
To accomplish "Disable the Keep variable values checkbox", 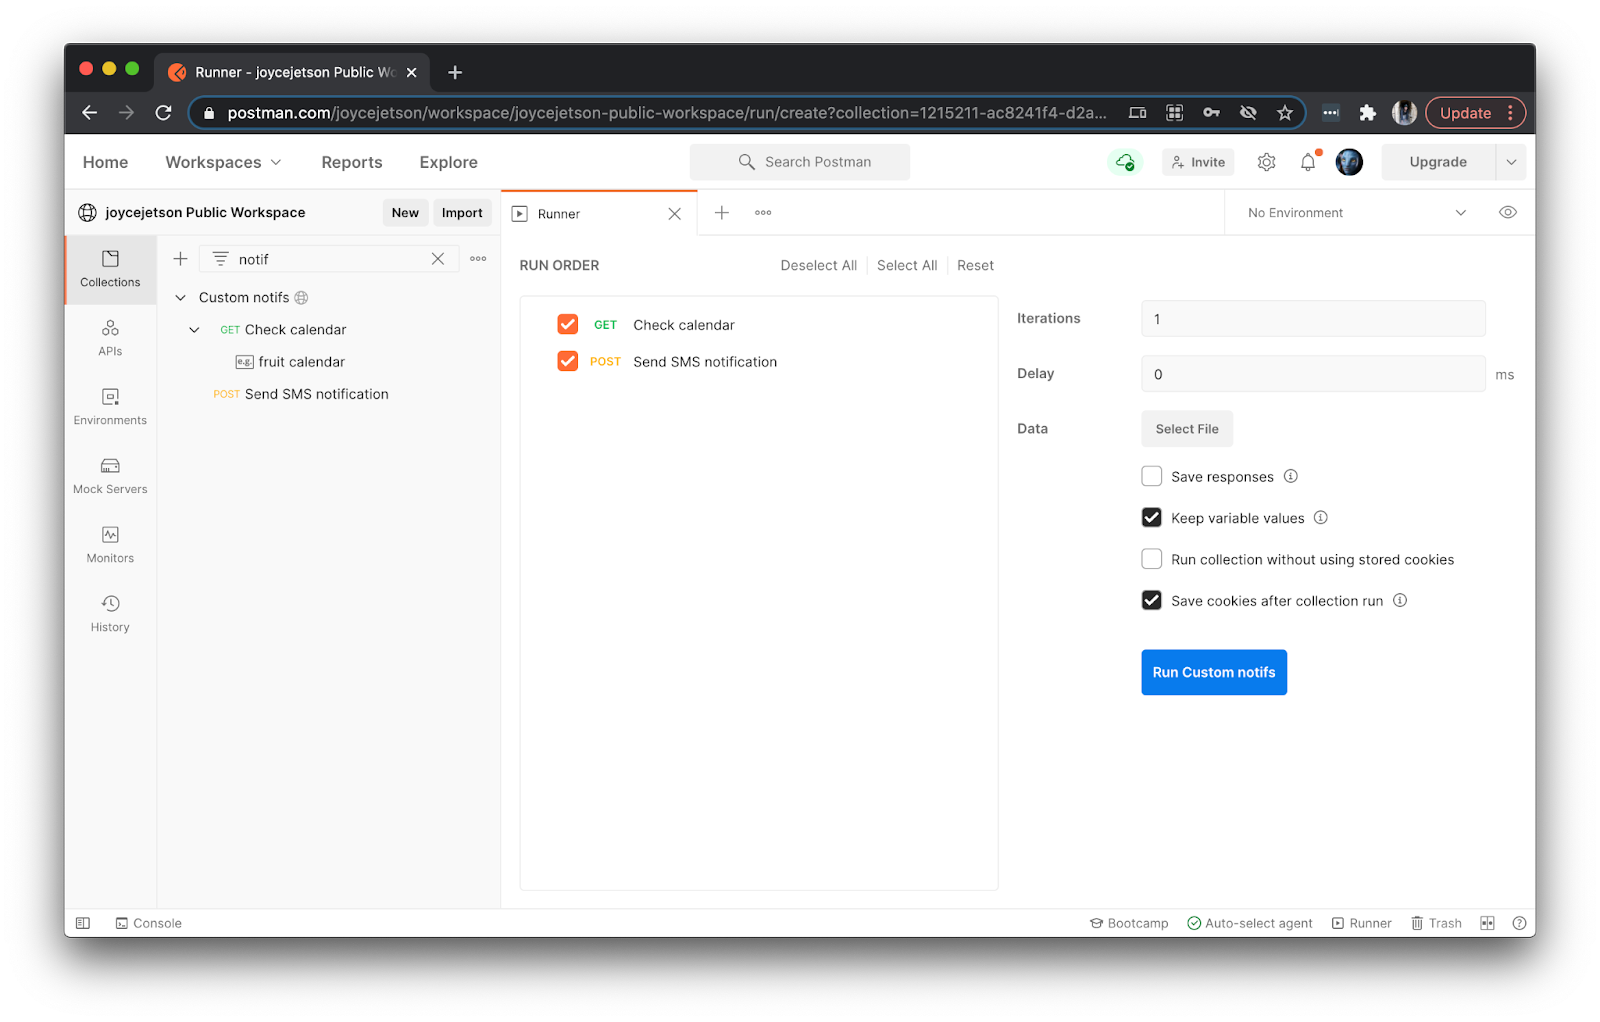I will tap(1152, 517).
